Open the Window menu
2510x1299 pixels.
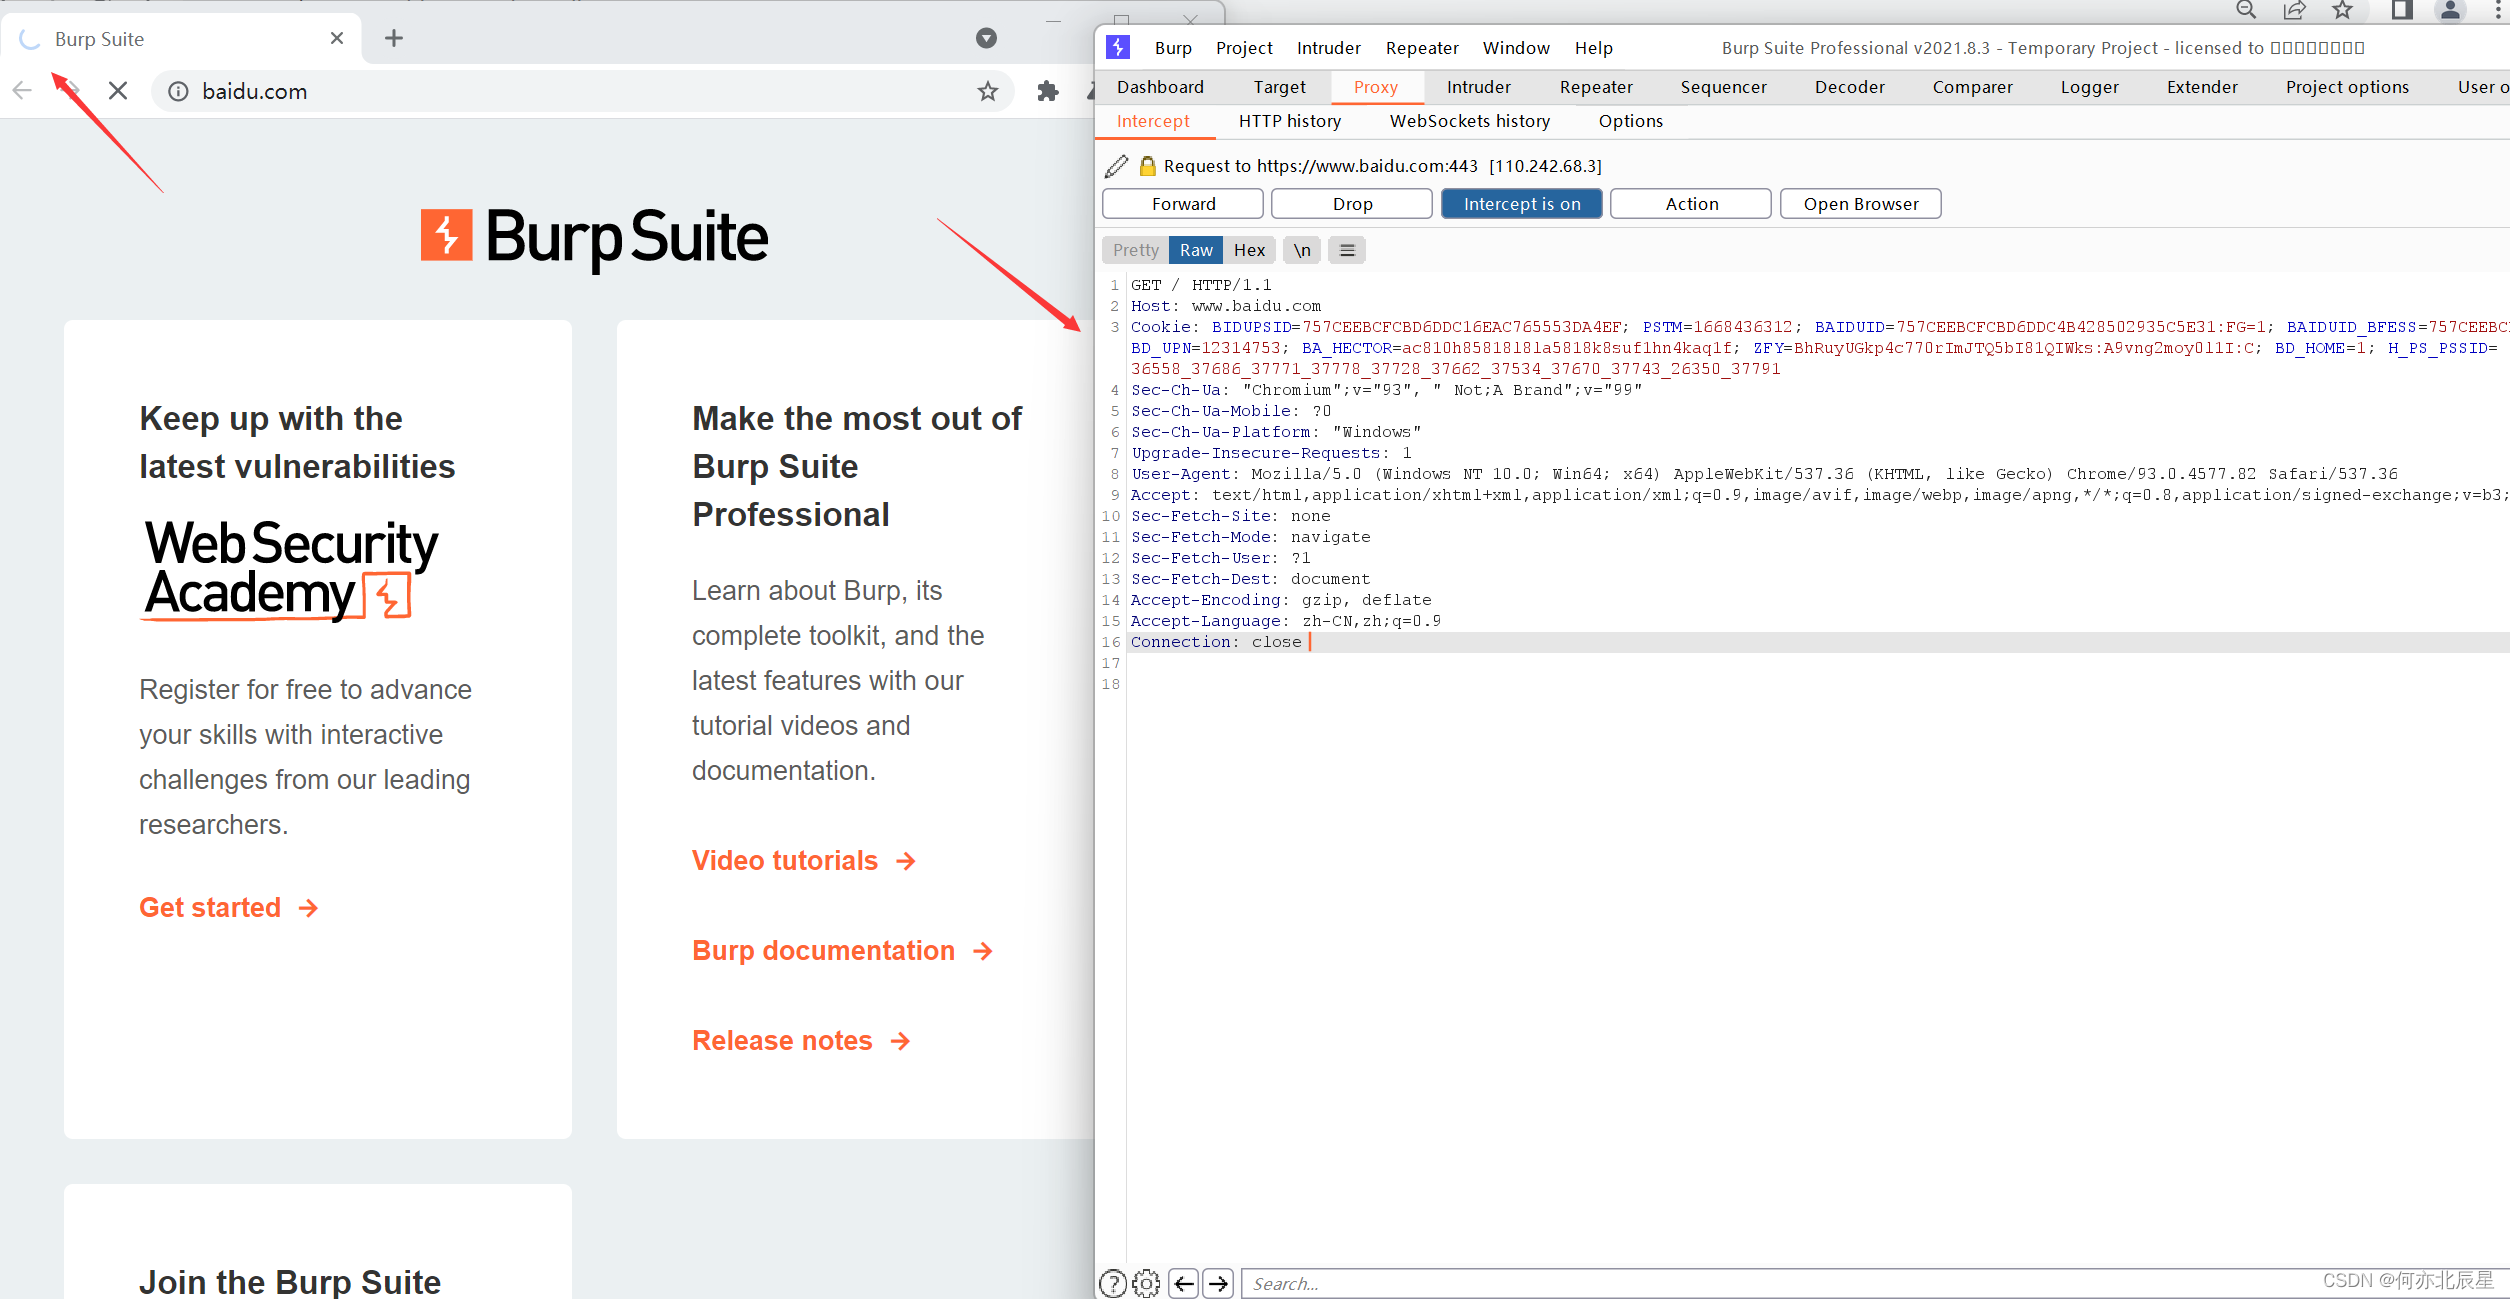pyautogui.click(x=1516, y=48)
